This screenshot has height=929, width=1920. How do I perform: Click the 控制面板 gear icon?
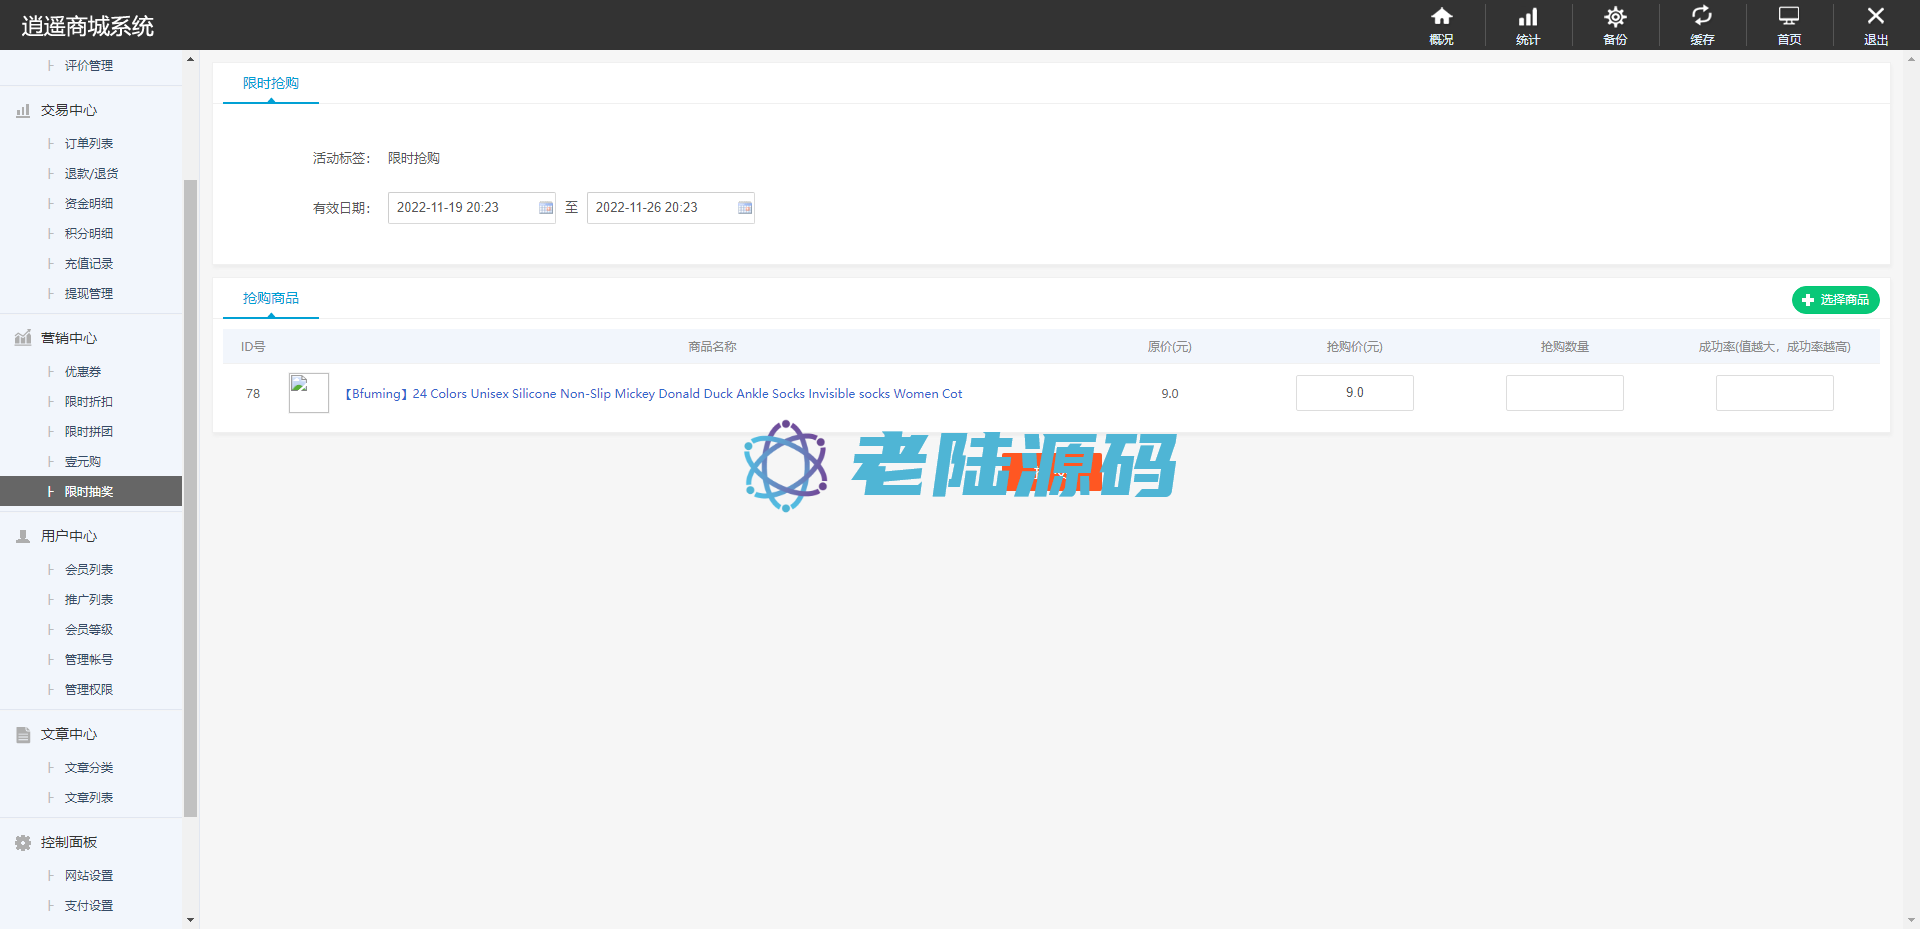click(23, 842)
